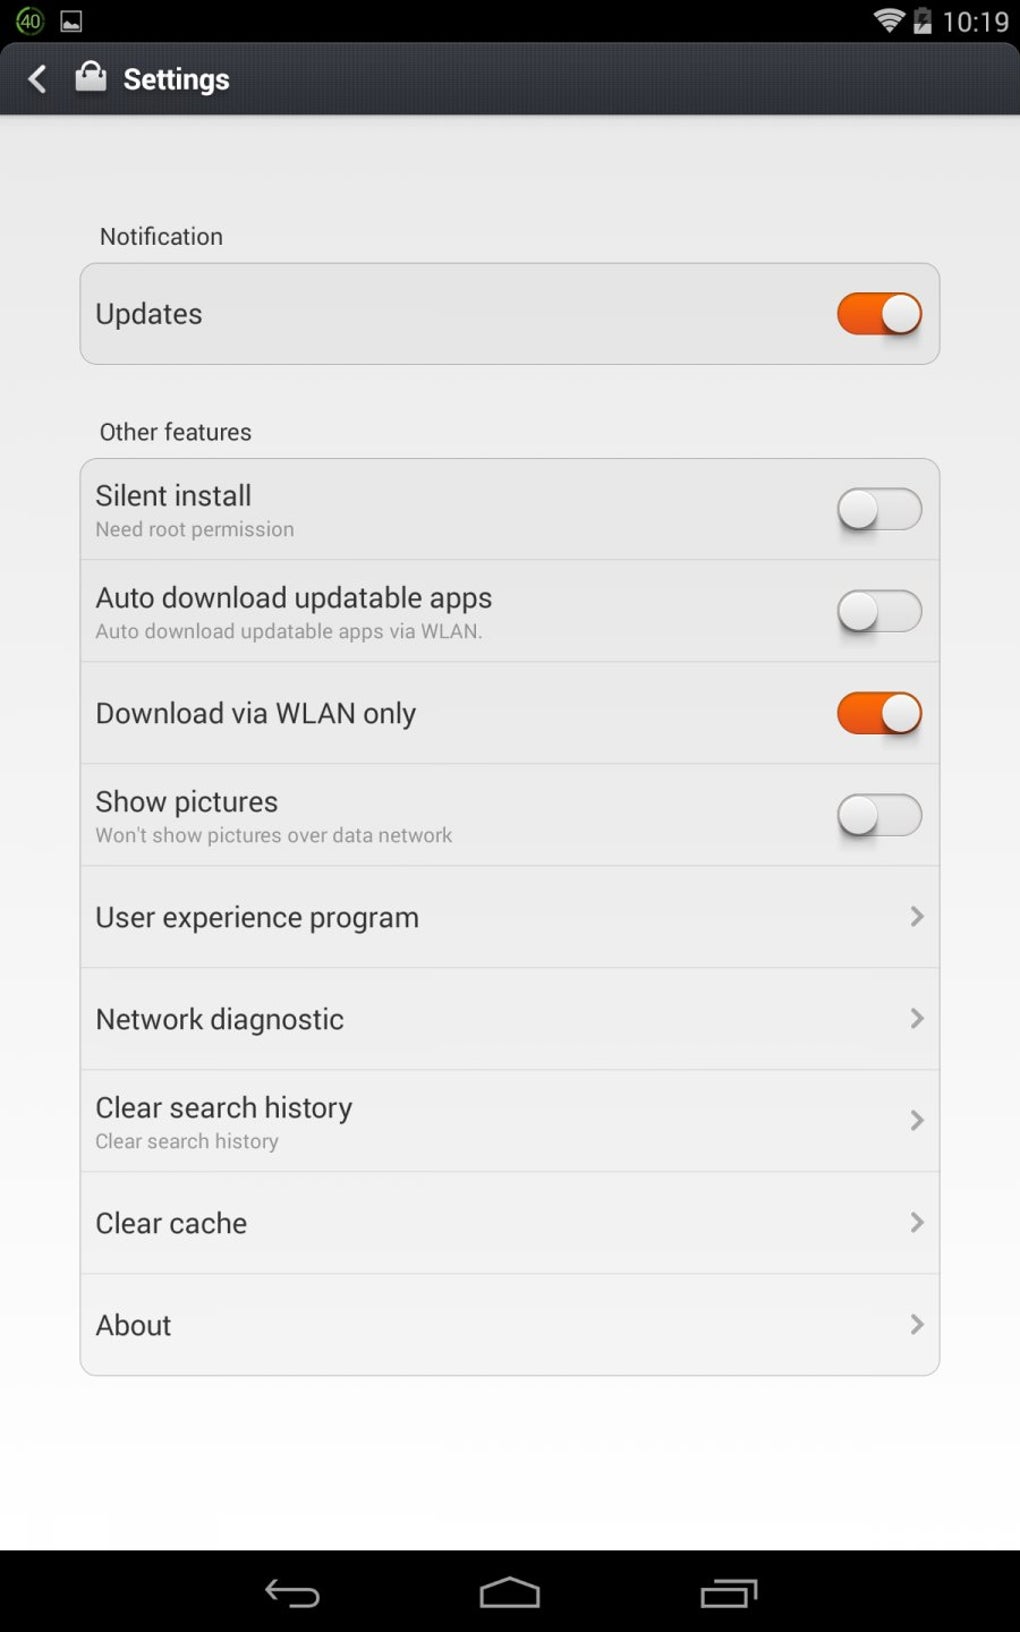Tap the Clear cache chevron arrow

click(x=916, y=1223)
